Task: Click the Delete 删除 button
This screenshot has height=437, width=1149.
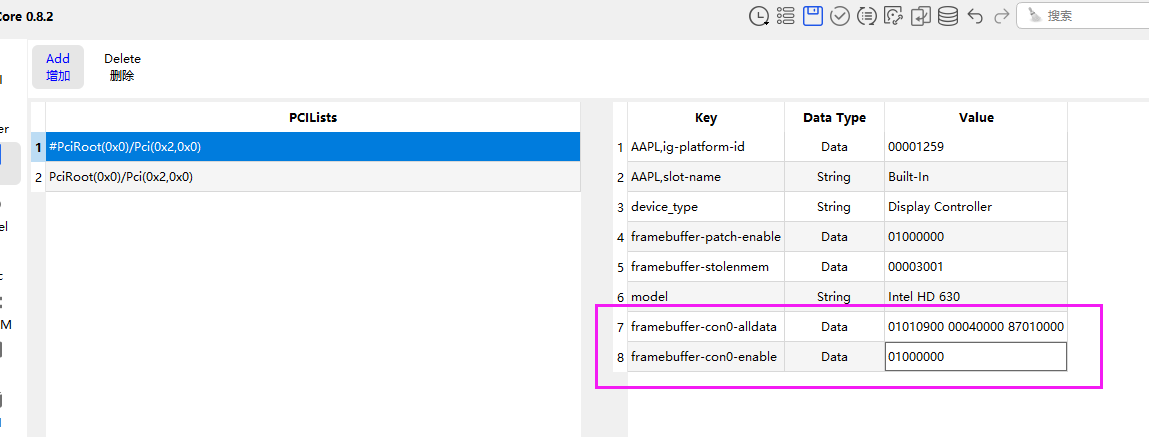Action: (x=122, y=67)
